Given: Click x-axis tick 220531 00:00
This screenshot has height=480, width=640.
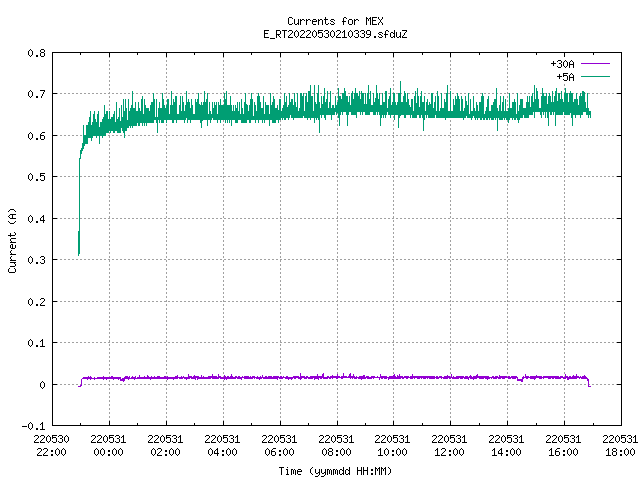Looking at the screenshot, I should [109, 445].
